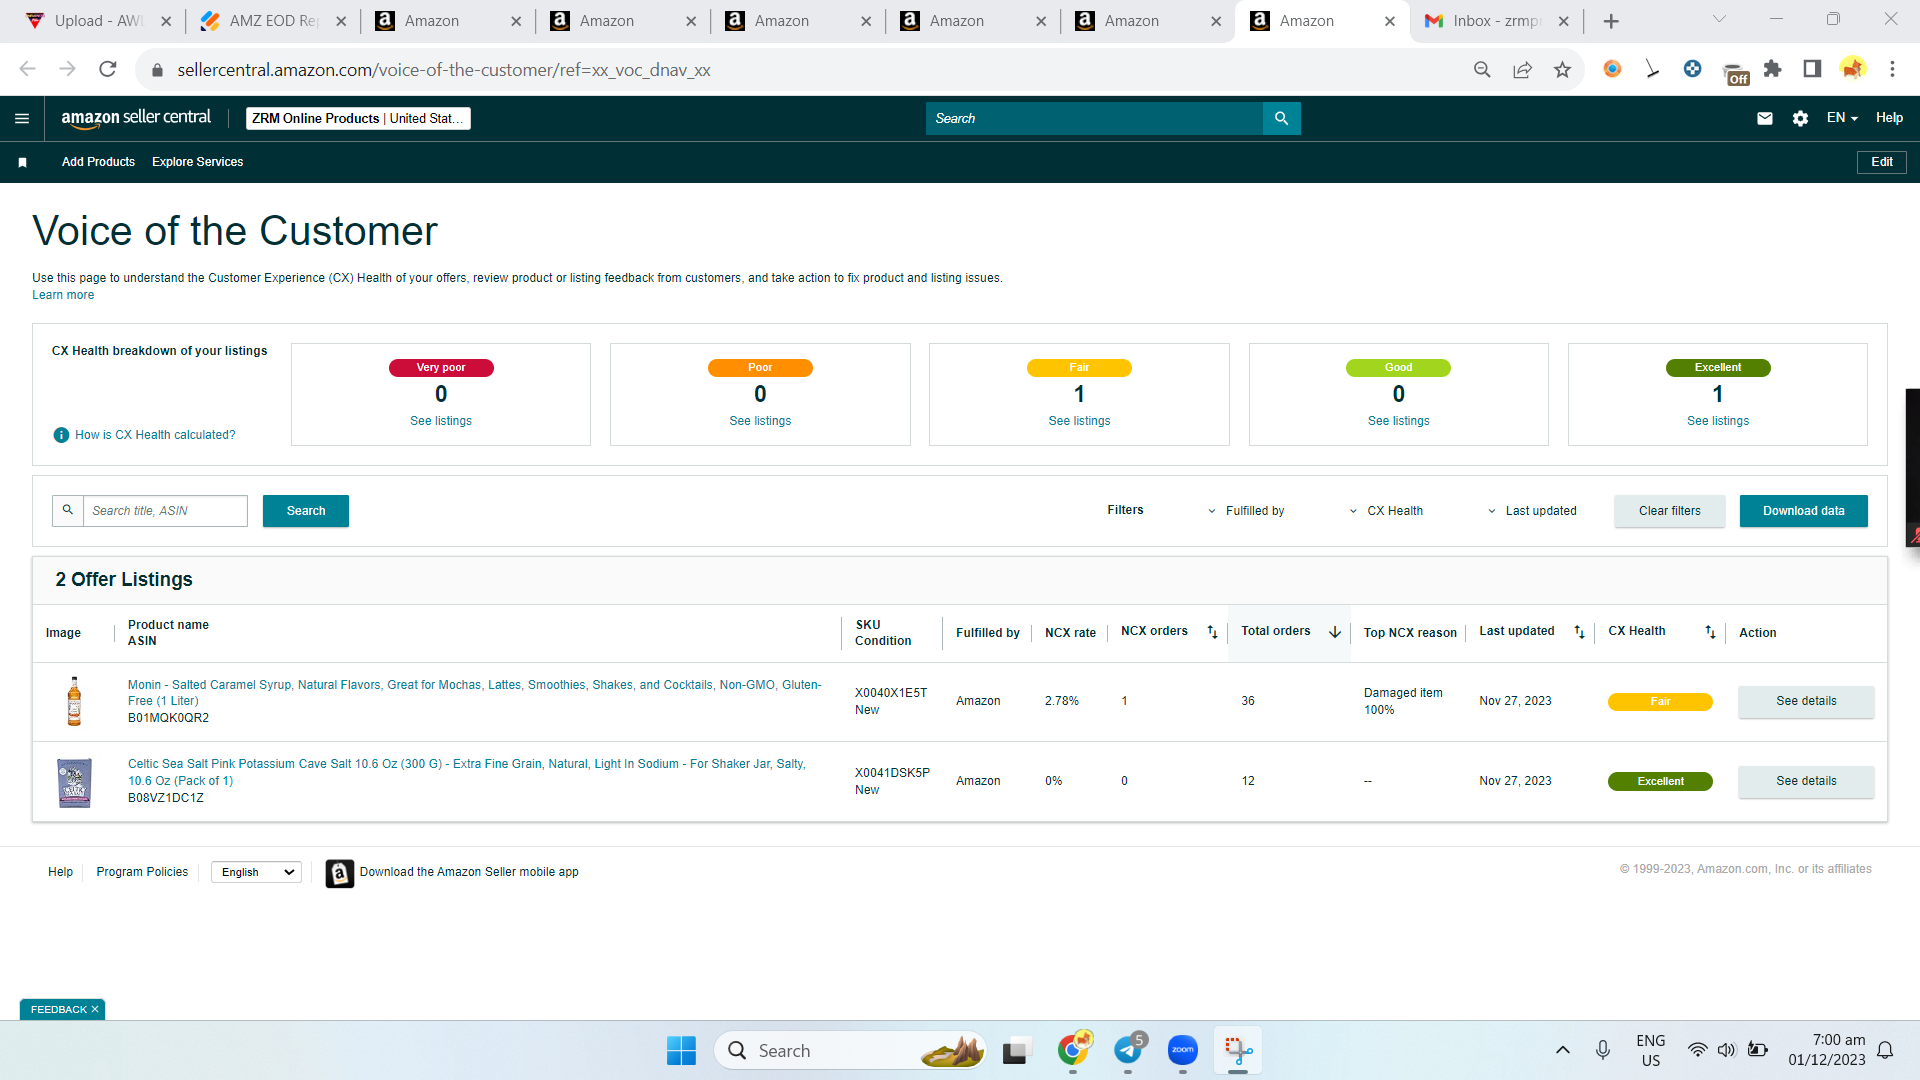Reload the page in browser
Image resolution: width=1920 pixels, height=1080 pixels.
click(x=108, y=69)
